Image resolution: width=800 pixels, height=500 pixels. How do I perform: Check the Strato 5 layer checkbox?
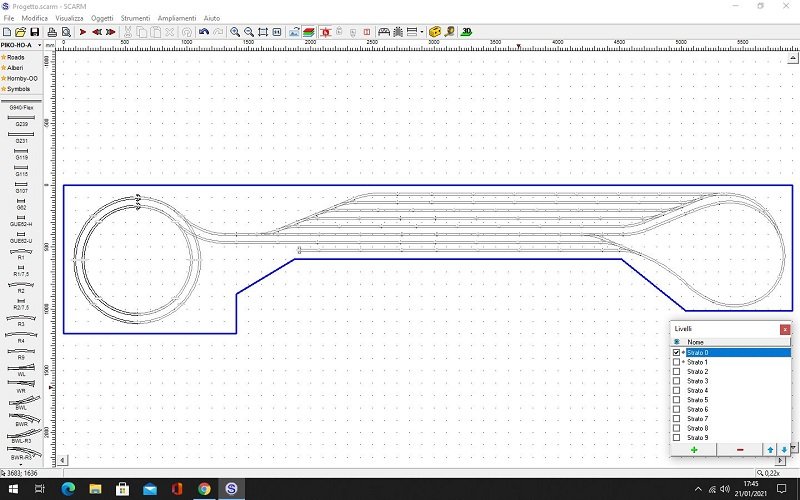[x=677, y=400]
